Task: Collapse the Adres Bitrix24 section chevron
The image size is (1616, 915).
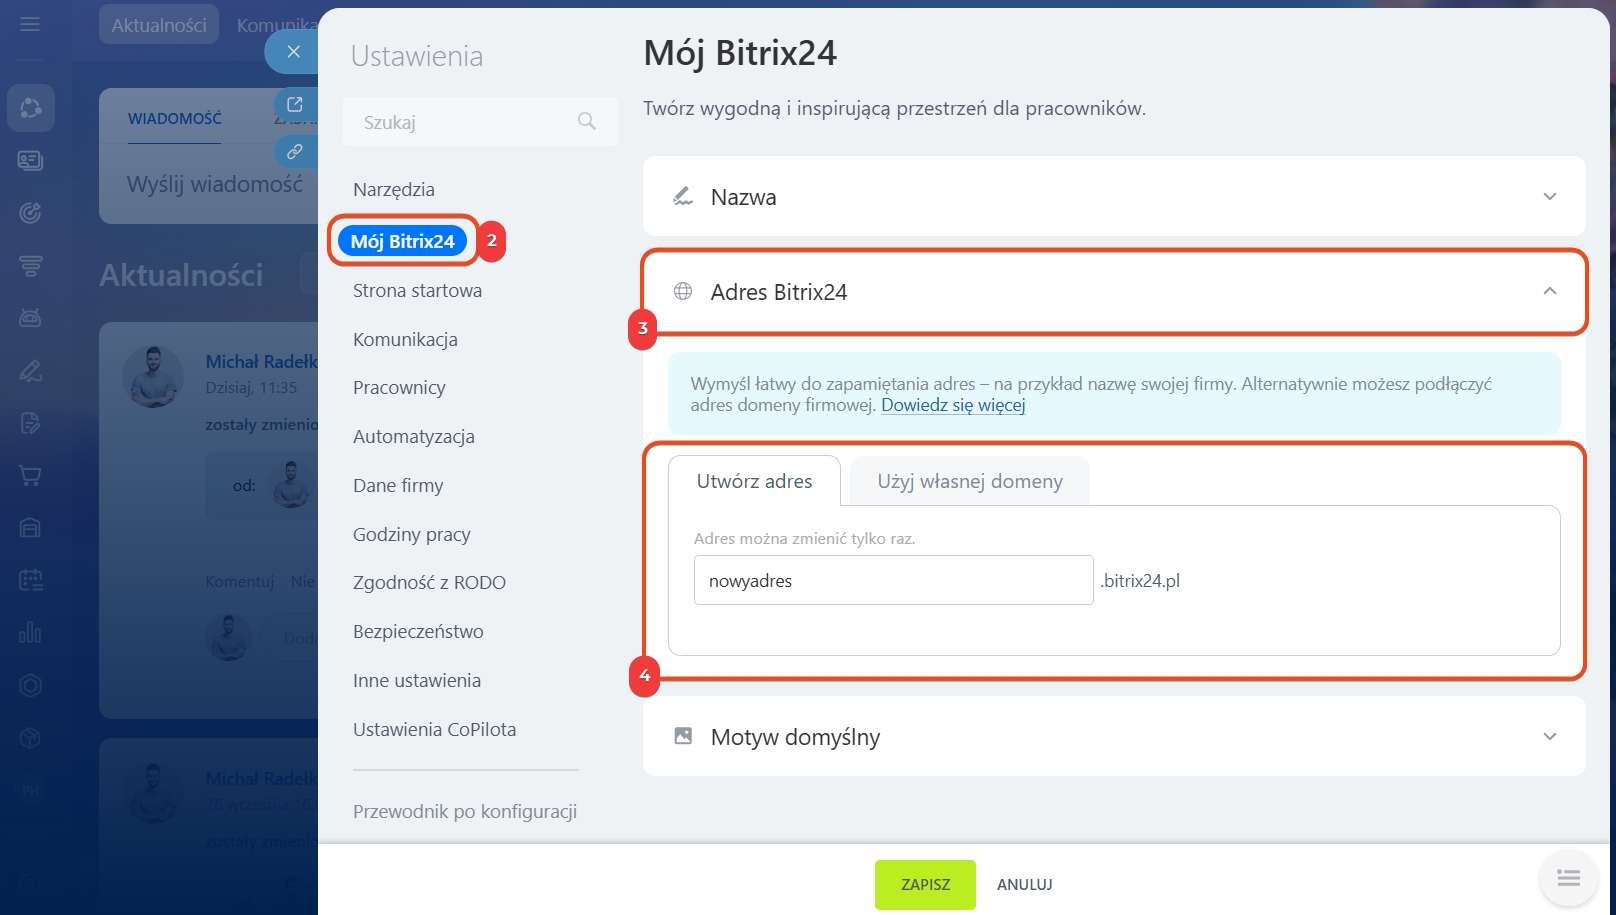Action: pos(1550,291)
